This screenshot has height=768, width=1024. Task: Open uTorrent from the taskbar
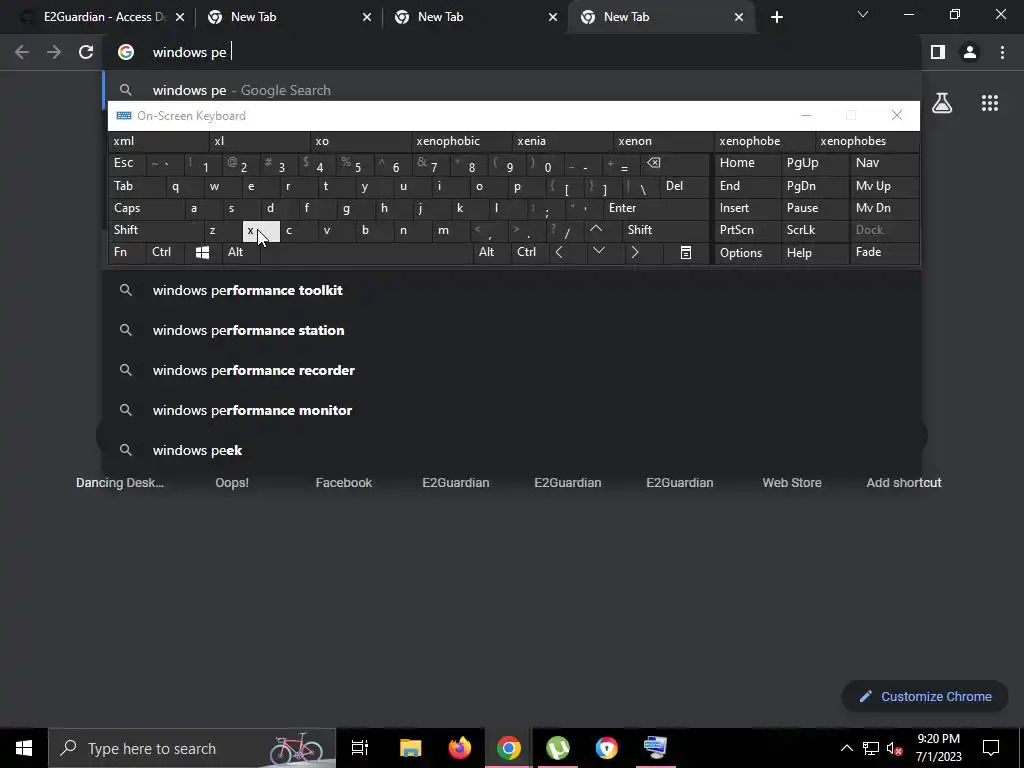pos(558,748)
